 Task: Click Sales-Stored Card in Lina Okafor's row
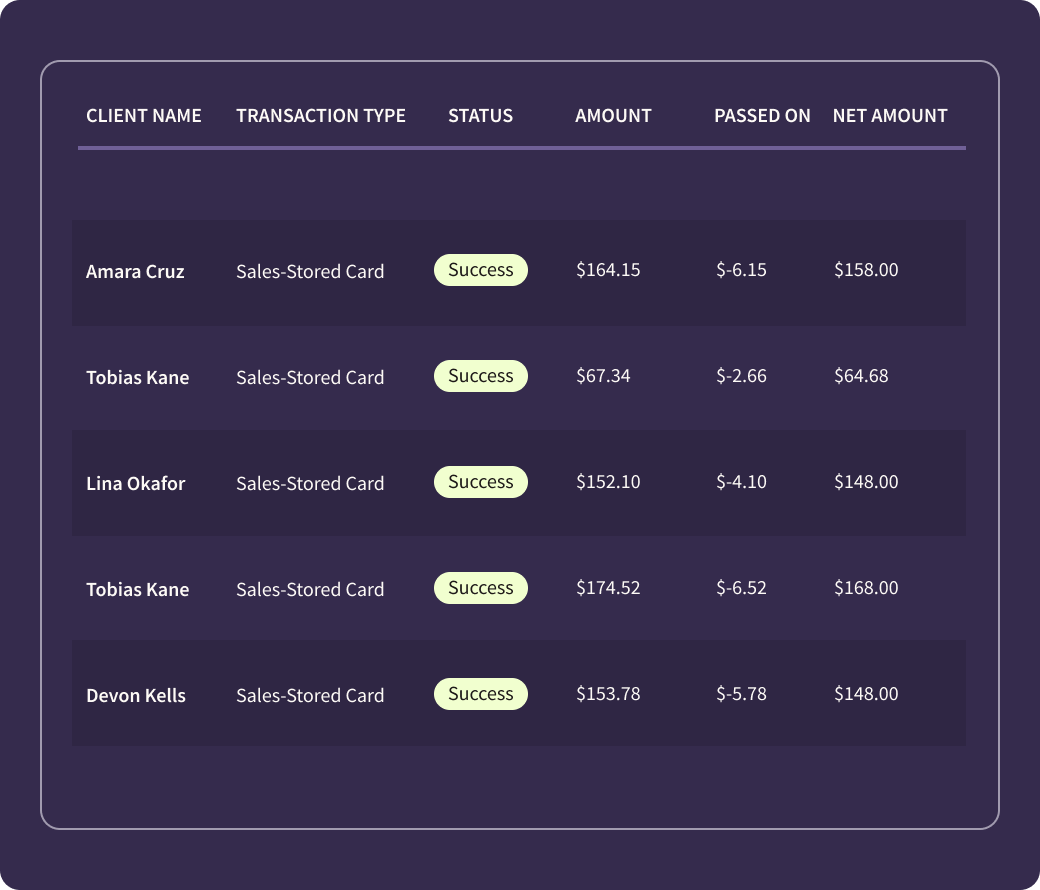coord(310,484)
